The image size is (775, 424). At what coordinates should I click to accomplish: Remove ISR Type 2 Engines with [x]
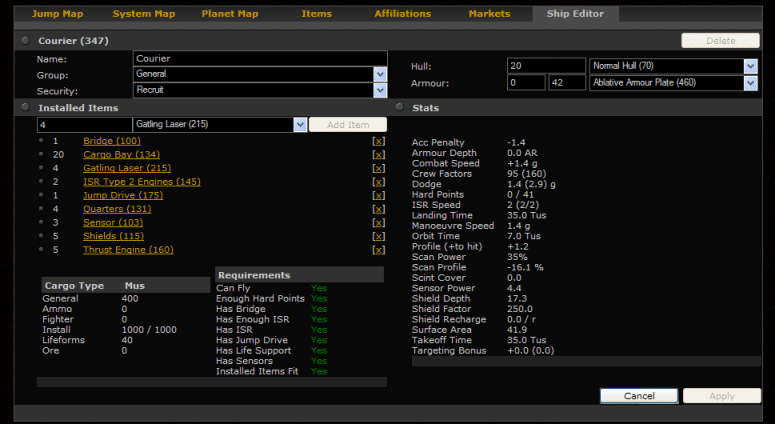tap(378, 182)
